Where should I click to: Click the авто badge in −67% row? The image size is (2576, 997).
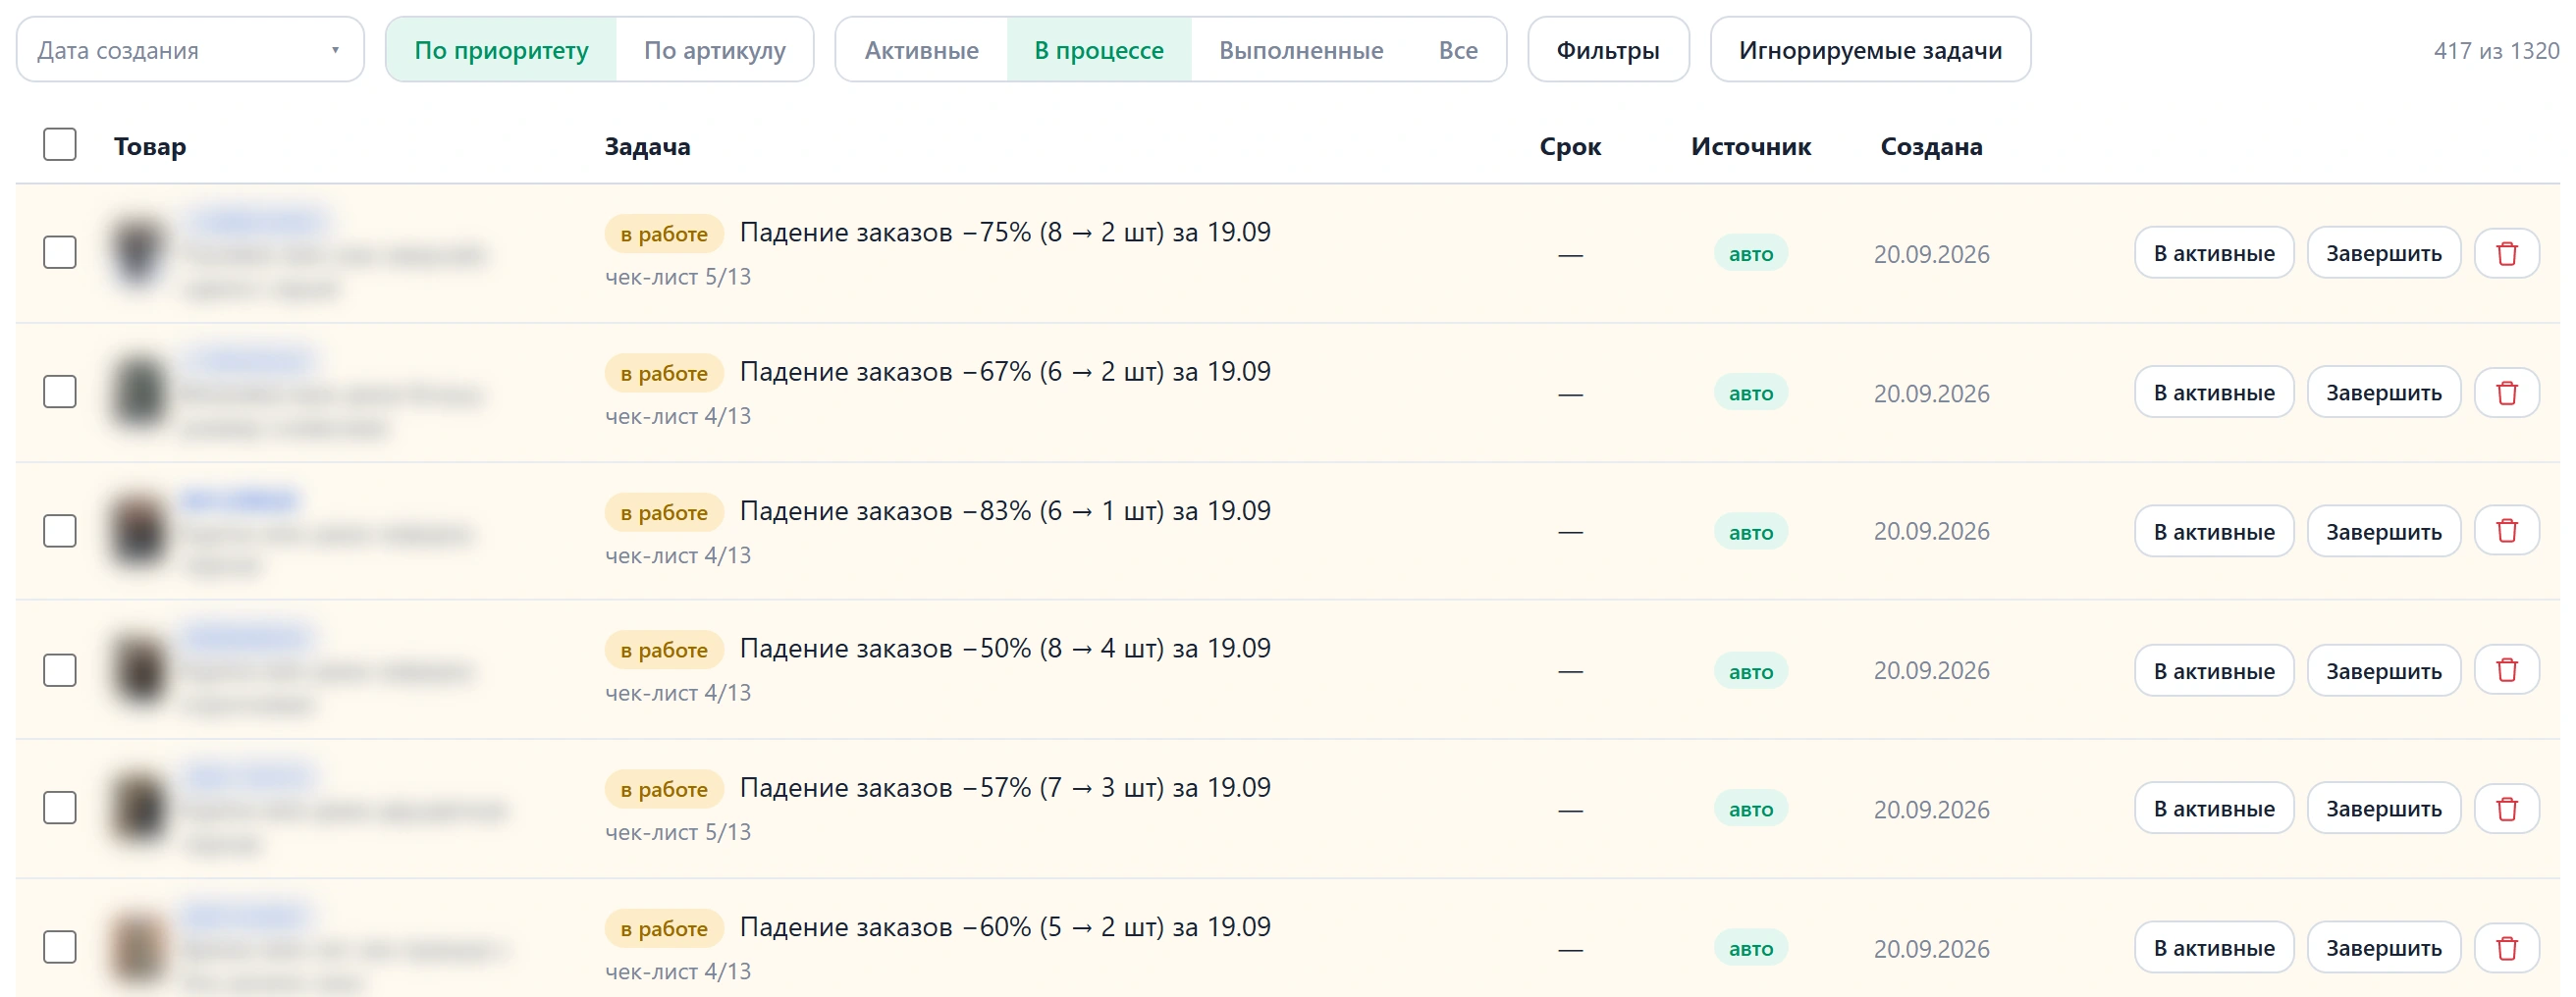pos(1750,393)
